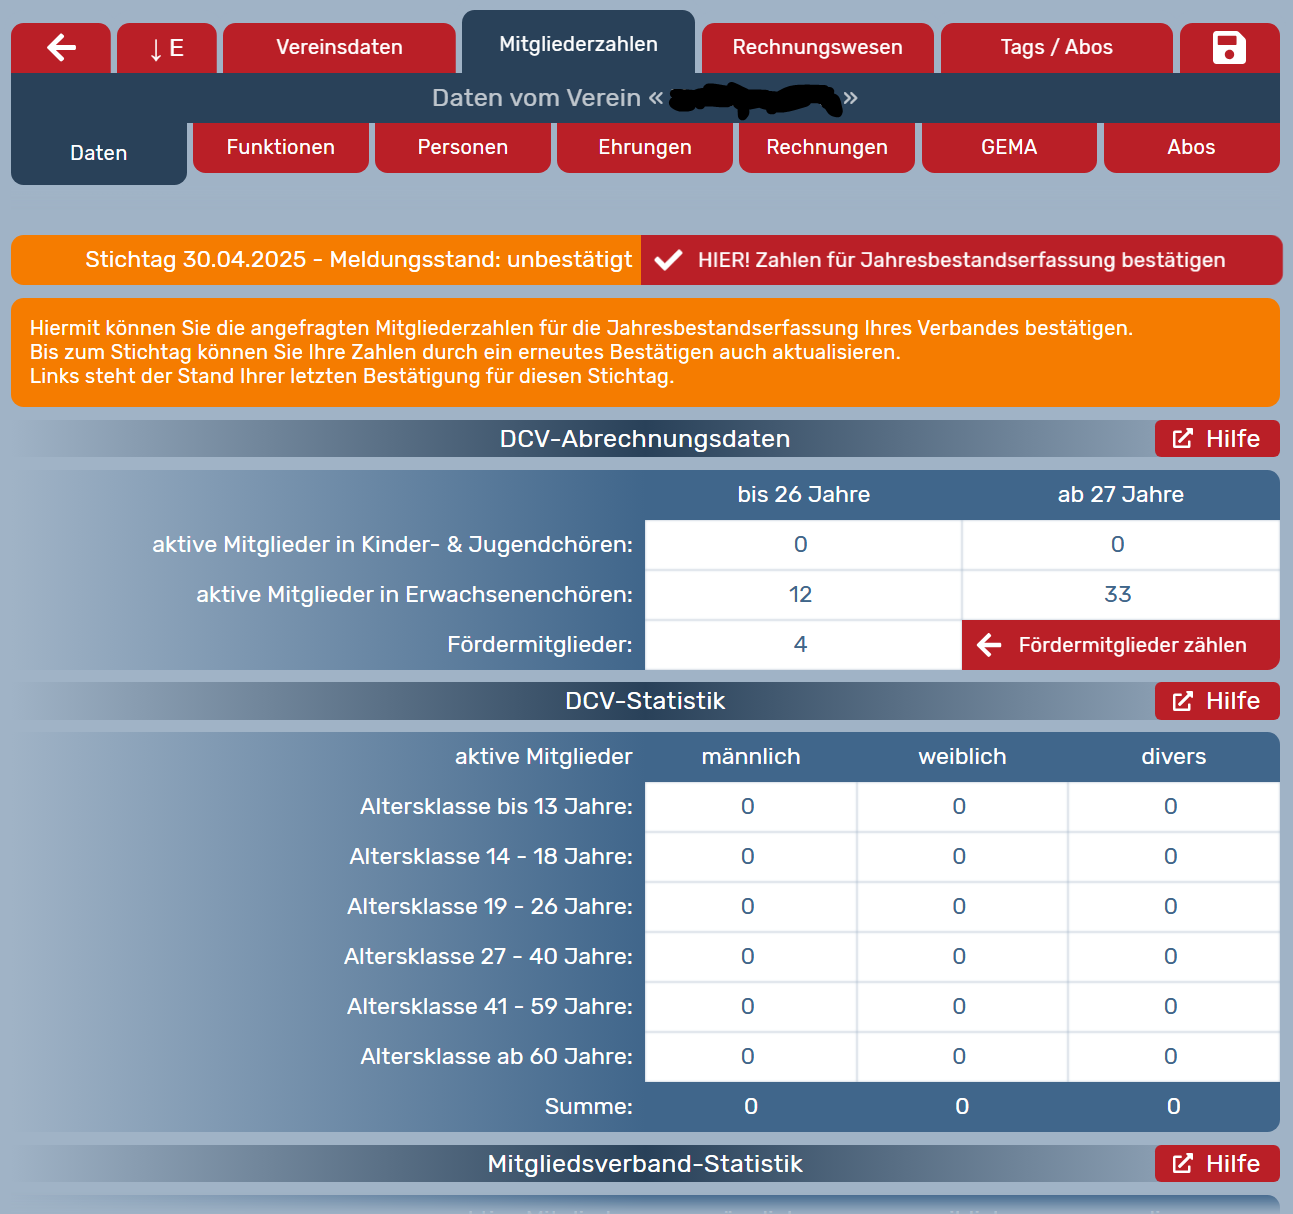Edit the Fördermitglieder field showing 4

(802, 645)
